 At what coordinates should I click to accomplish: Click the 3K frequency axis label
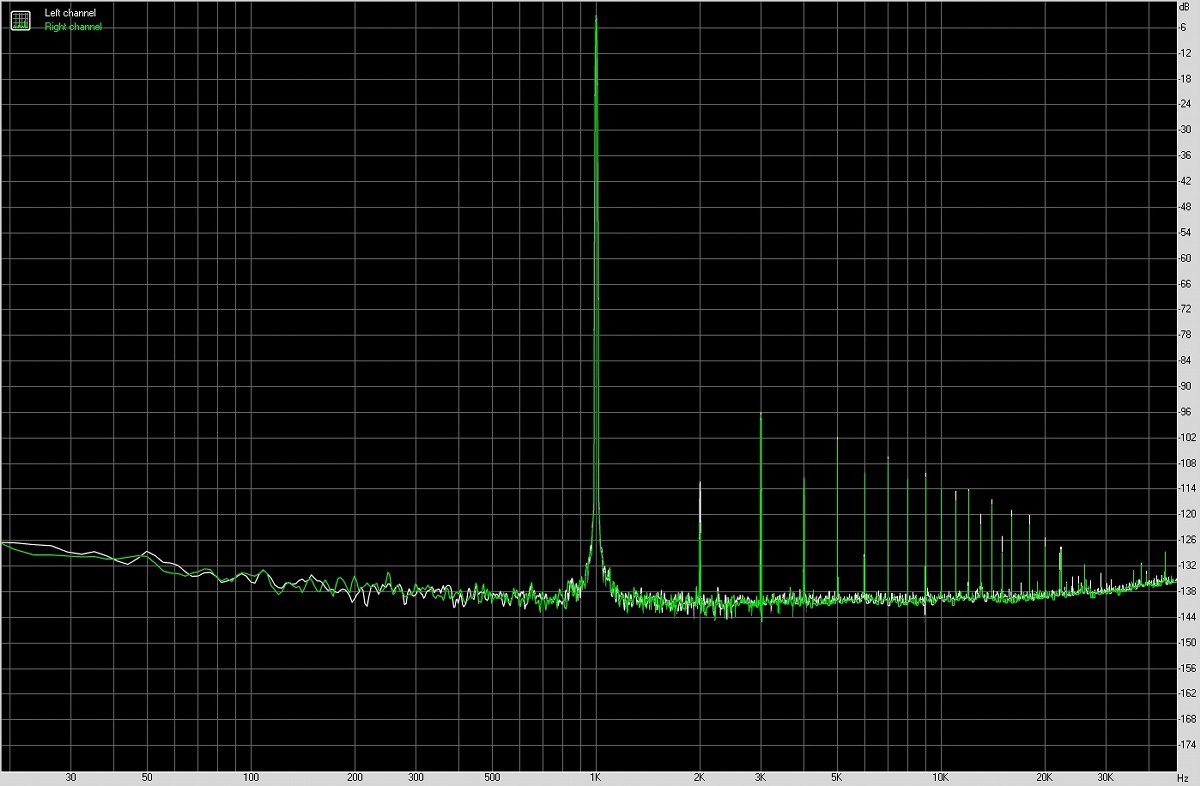760,777
